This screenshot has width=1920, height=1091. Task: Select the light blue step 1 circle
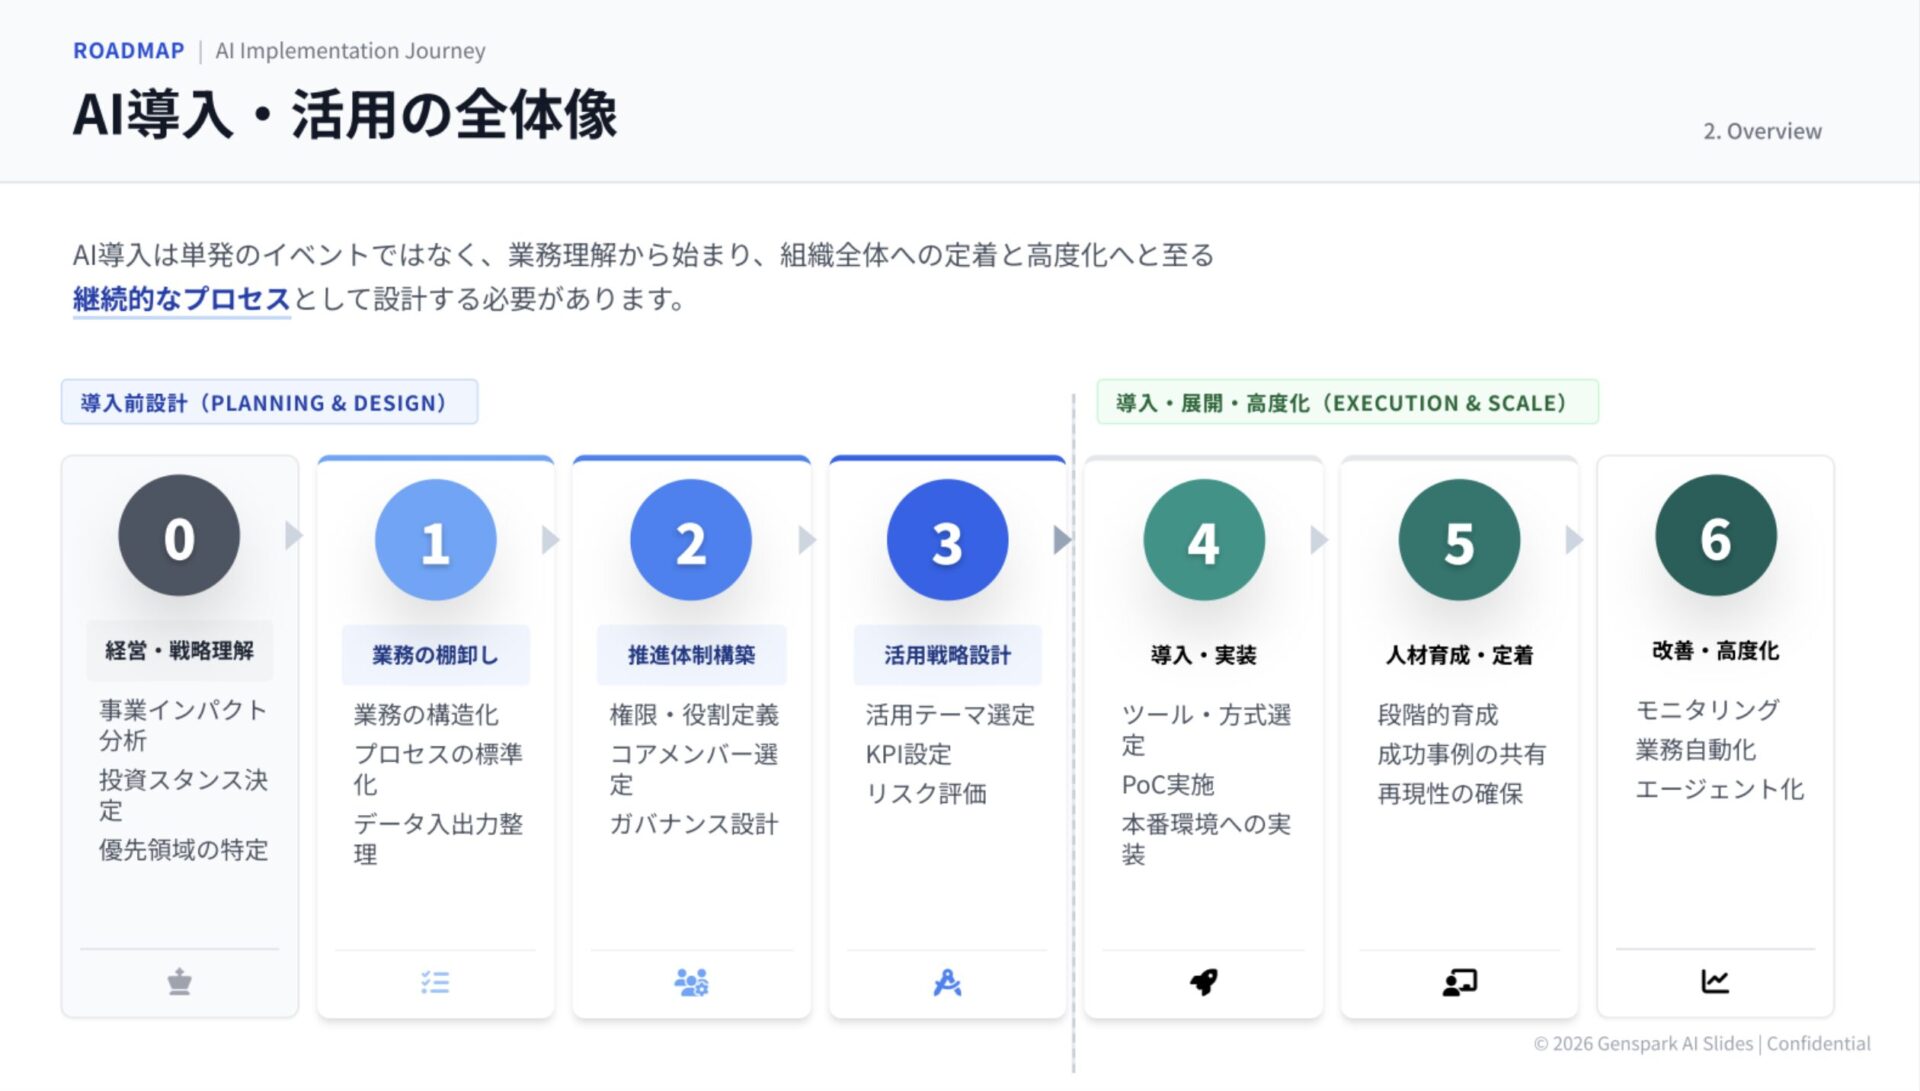[435, 540]
